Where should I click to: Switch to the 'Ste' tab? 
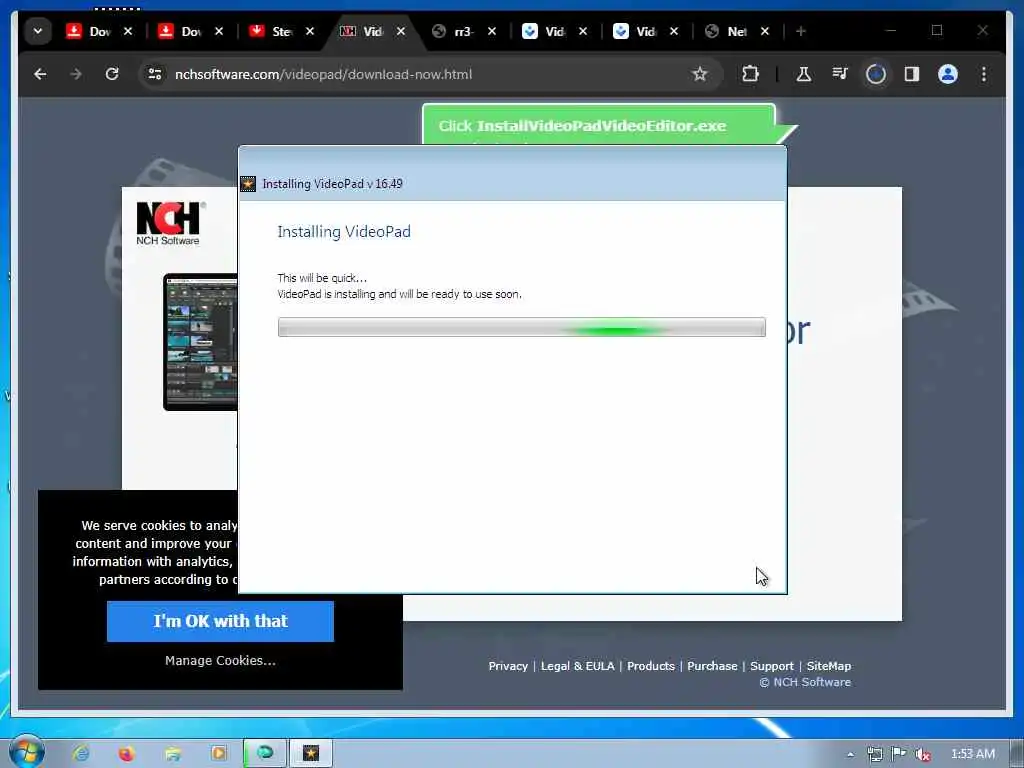(272, 31)
